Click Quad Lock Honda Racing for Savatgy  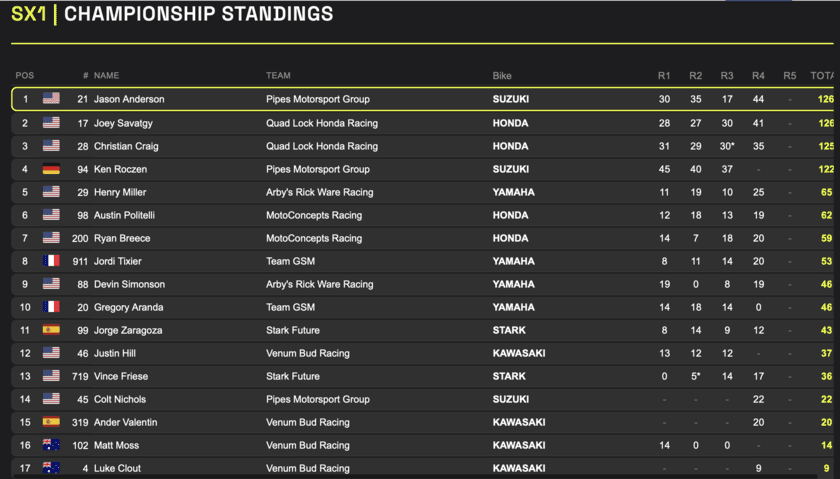click(x=321, y=123)
